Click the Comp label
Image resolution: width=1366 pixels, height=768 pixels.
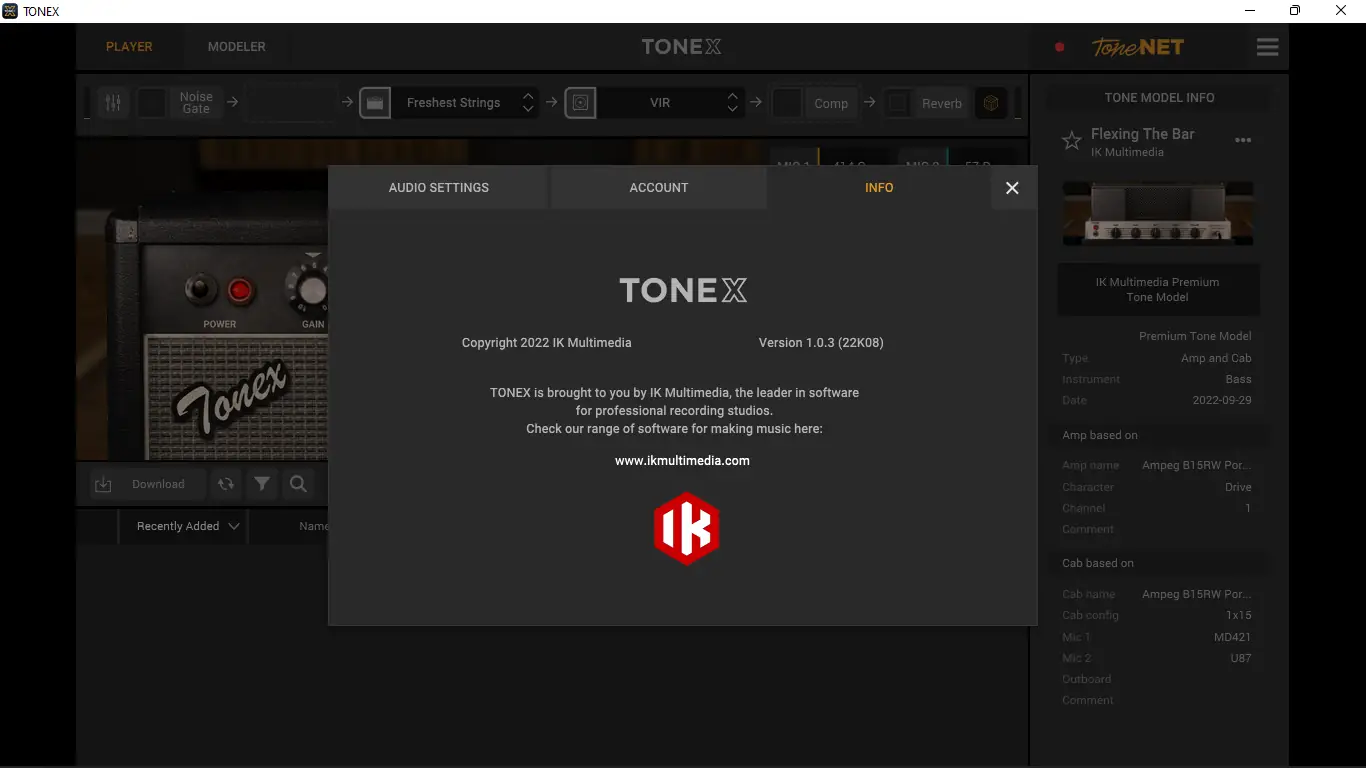coord(831,103)
